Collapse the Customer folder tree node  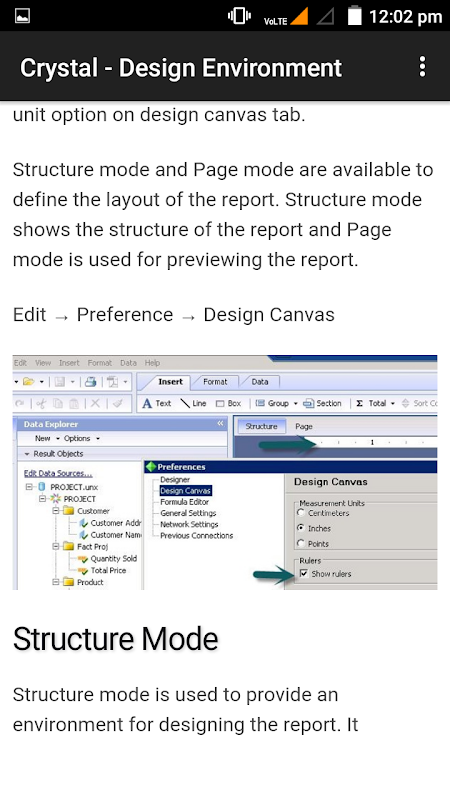(x=56, y=511)
